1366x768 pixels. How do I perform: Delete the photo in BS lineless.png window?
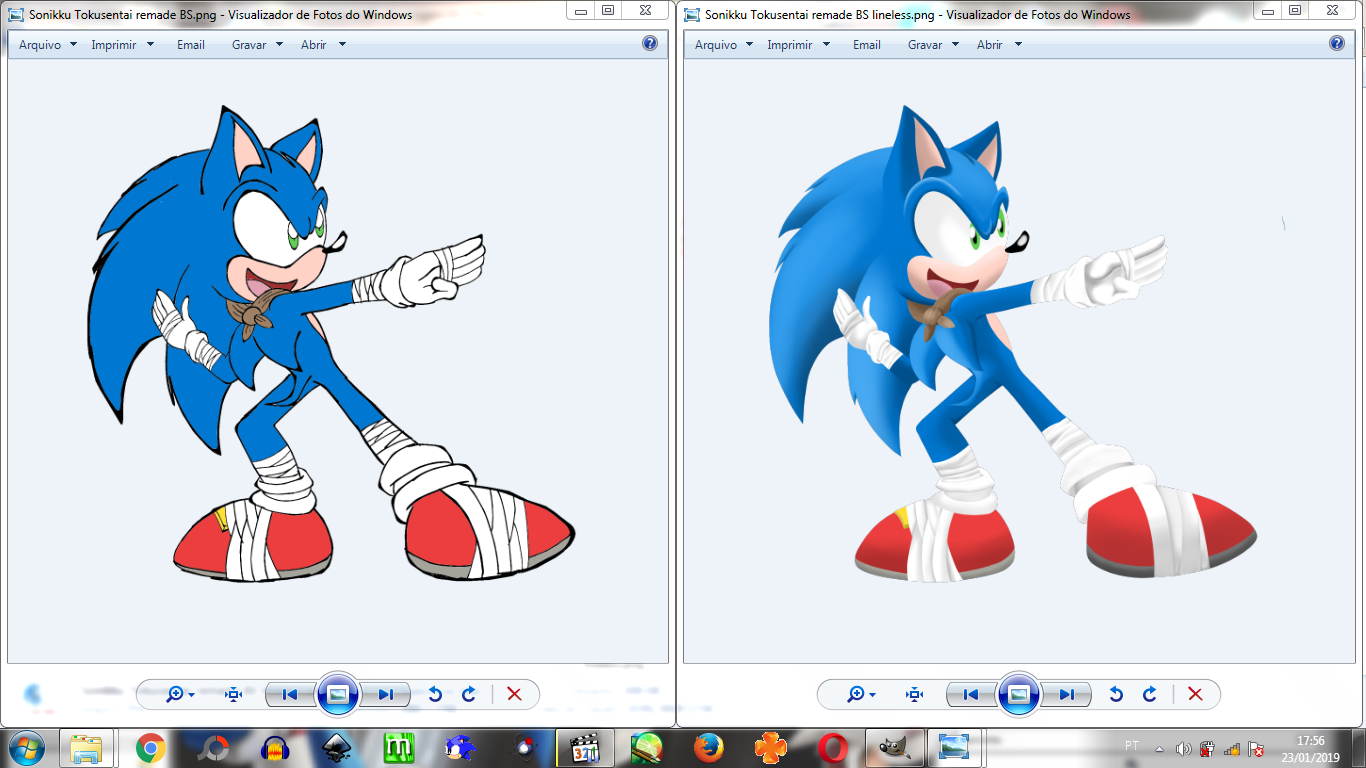coord(1195,694)
